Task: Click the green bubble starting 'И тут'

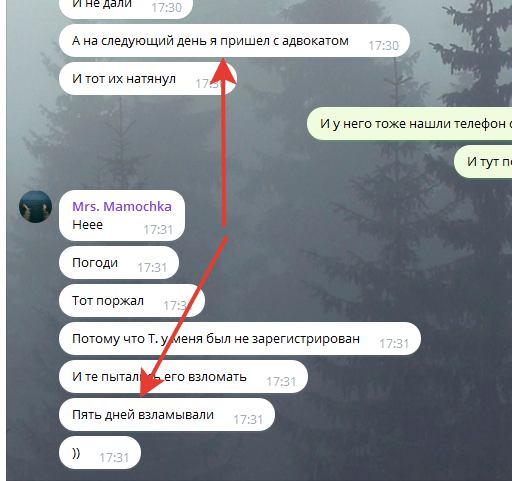Action: (x=483, y=162)
